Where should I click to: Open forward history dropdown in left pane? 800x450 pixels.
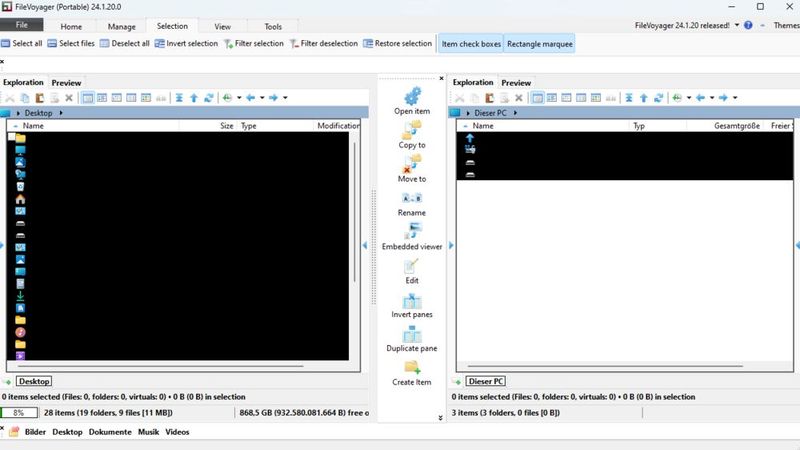(x=285, y=97)
